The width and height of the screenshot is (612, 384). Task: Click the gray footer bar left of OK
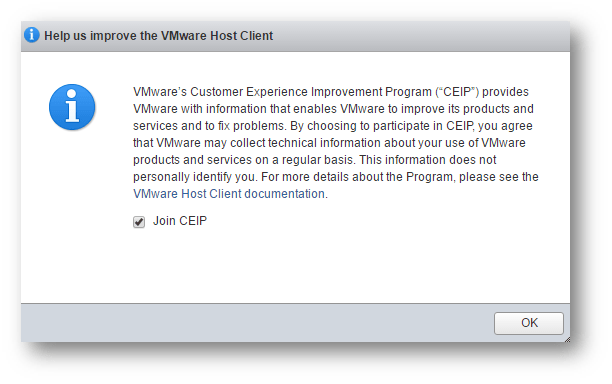(258, 323)
